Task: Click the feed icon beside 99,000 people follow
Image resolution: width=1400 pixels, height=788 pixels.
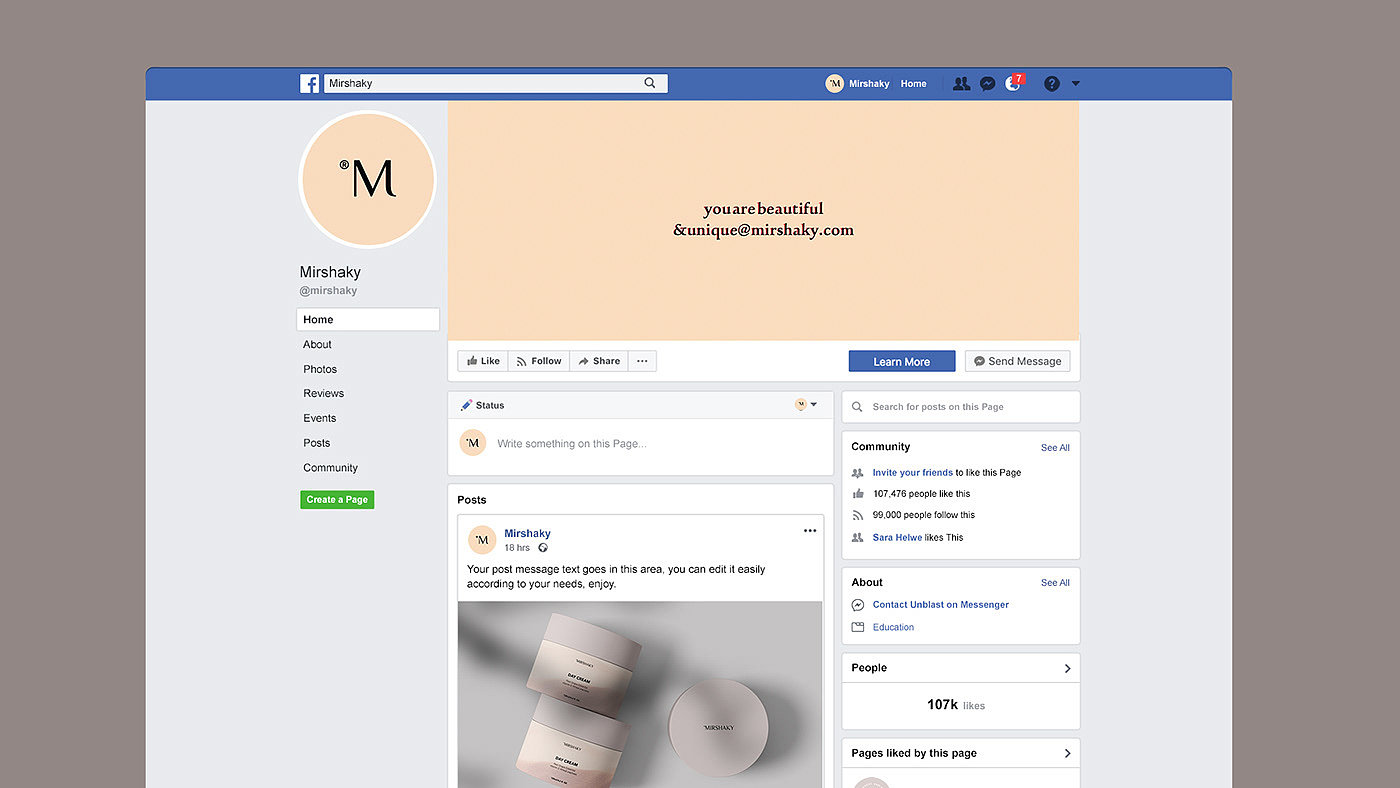Action: click(x=857, y=515)
